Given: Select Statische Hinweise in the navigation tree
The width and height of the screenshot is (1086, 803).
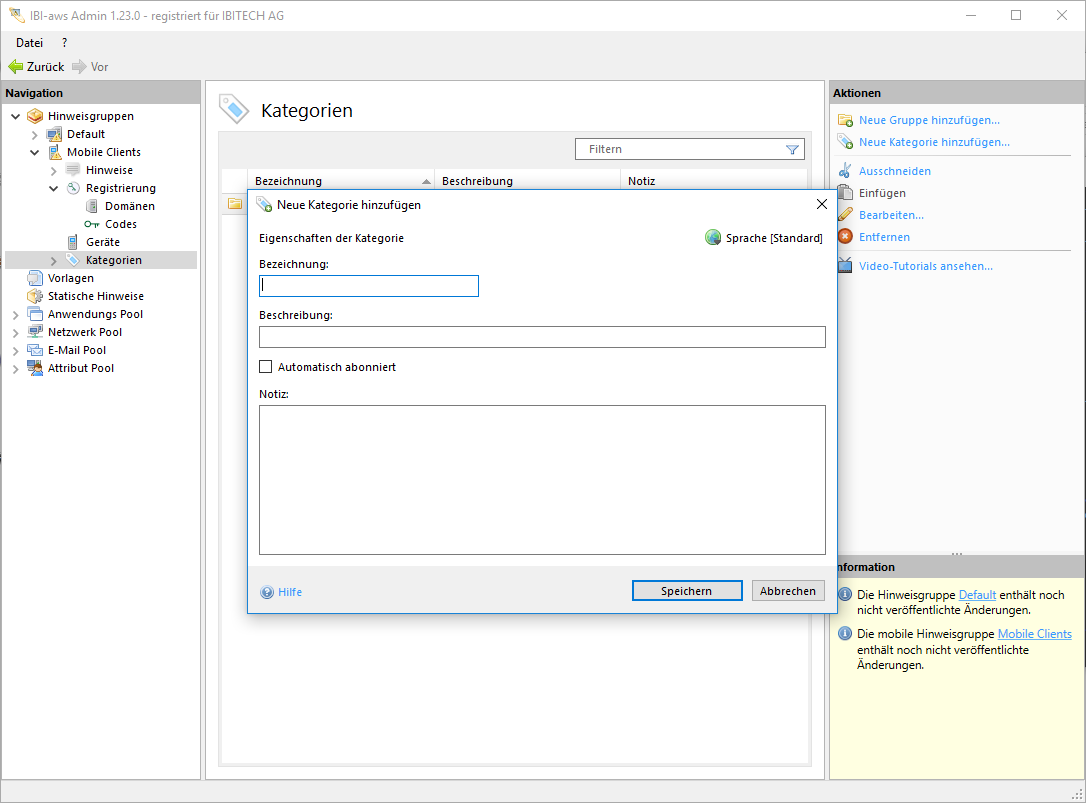Looking at the screenshot, I should click(x=95, y=296).
